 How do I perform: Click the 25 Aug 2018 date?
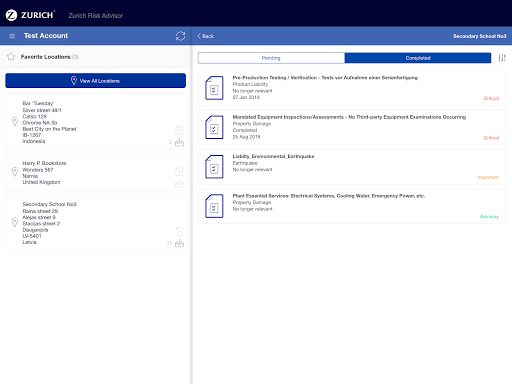coord(246,137)
